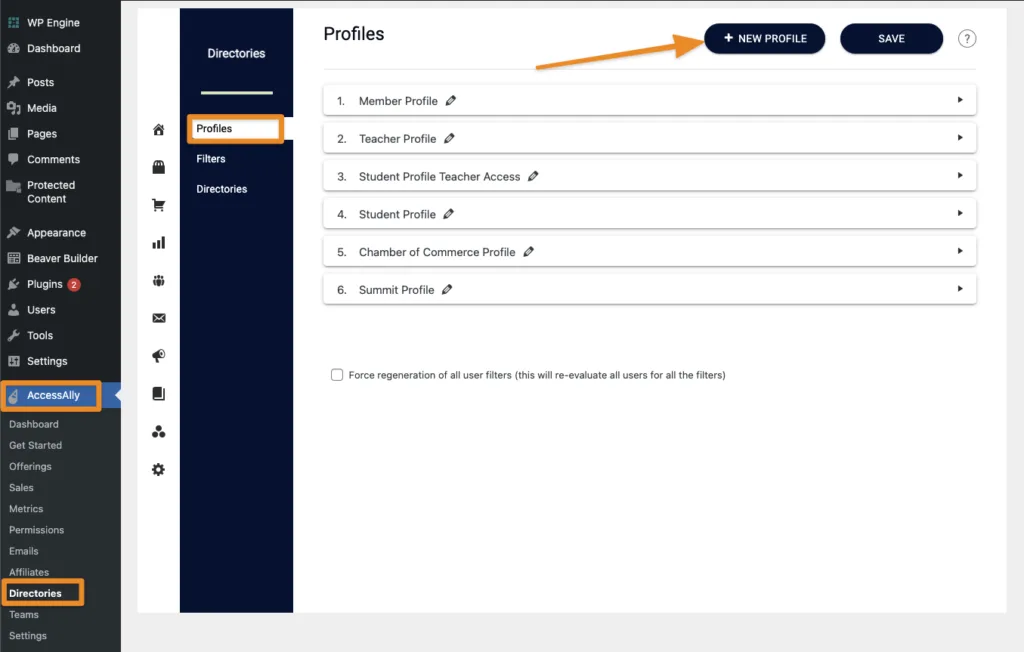Click the bar chart Metrics icon
This screenshot has width=1024, height=652.
pos(158,242)
